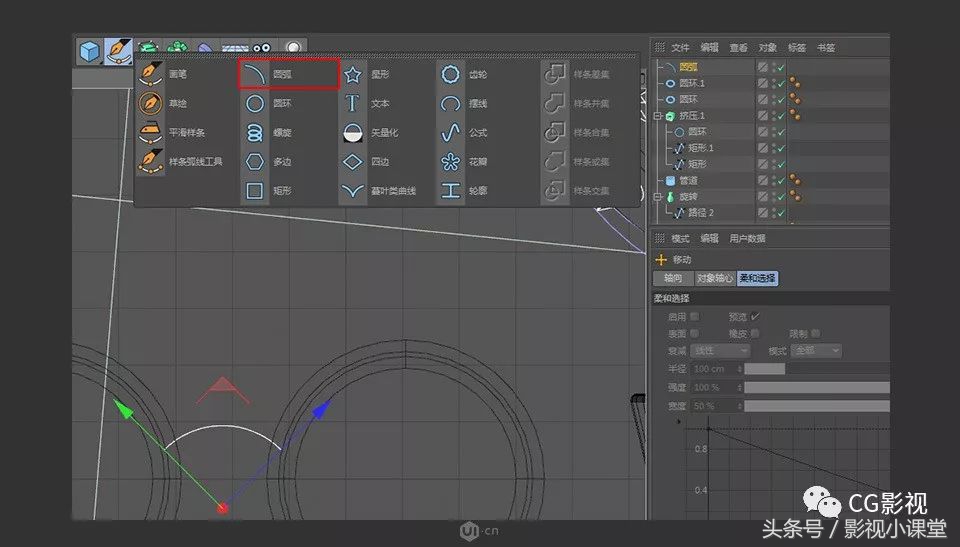
Task: Click the cube primitive icon in toolbar
Action: point(90,51)
